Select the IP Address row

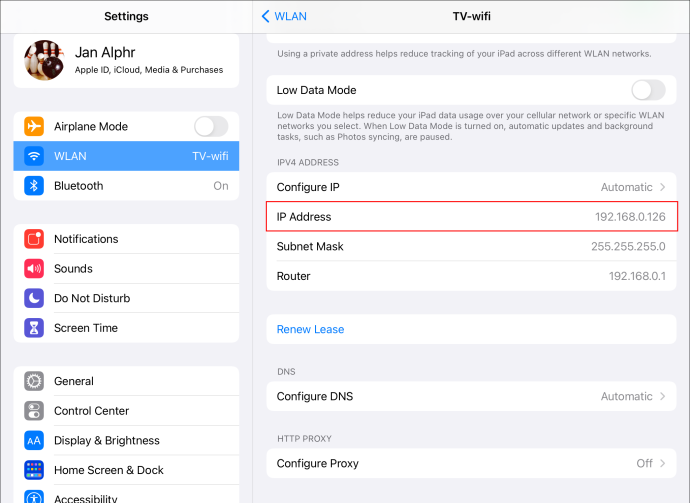pyautogui.click(x=471, y=217)
